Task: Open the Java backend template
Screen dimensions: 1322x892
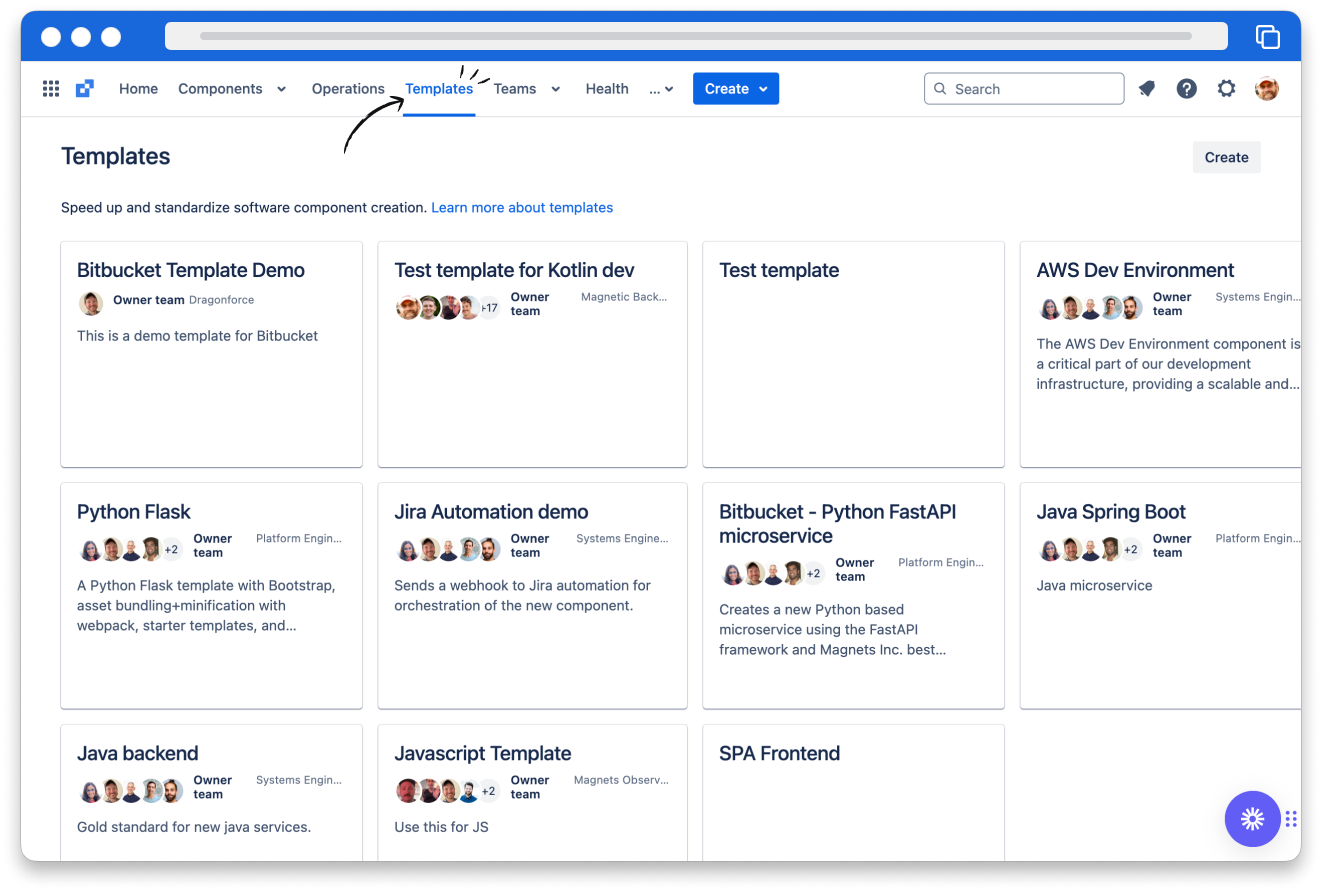Action: click(138, 754)
